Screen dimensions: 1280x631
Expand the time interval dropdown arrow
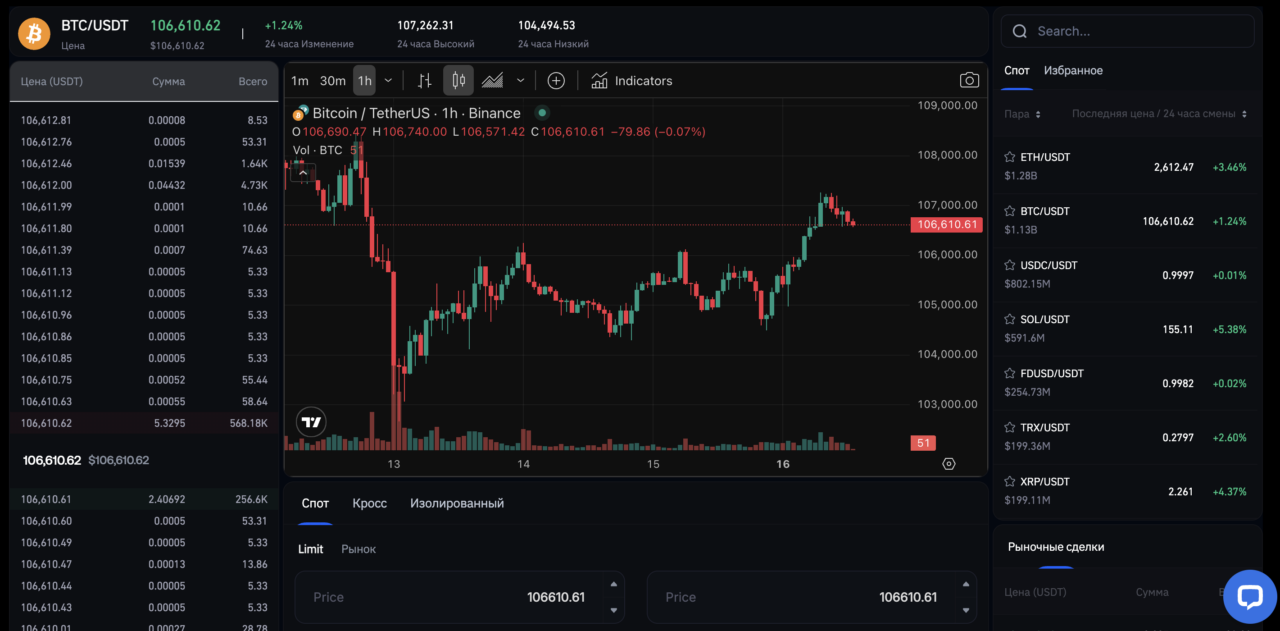(388, 81)
